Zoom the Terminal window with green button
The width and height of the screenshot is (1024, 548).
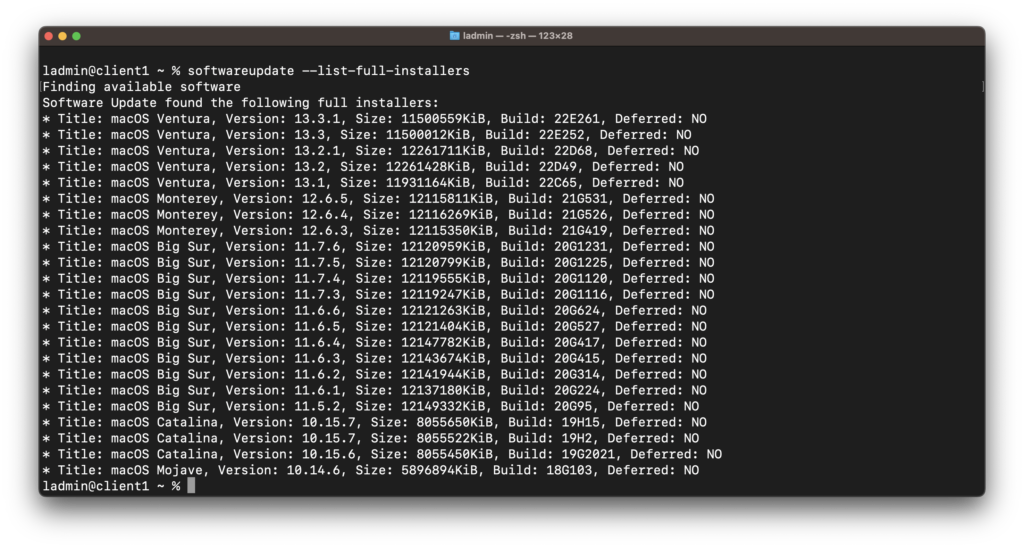76,36
